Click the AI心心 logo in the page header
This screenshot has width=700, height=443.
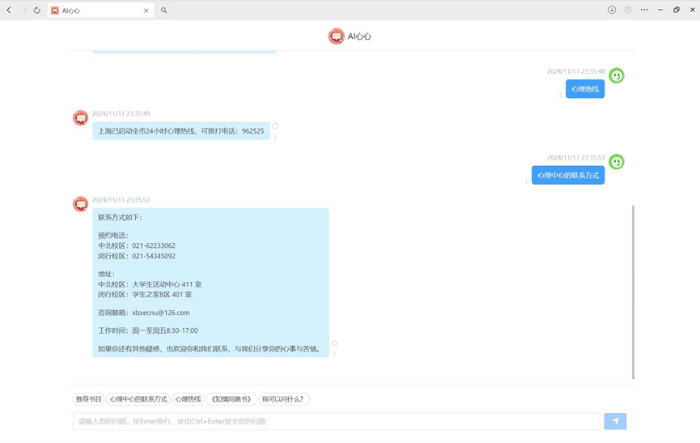coord(336,36)
